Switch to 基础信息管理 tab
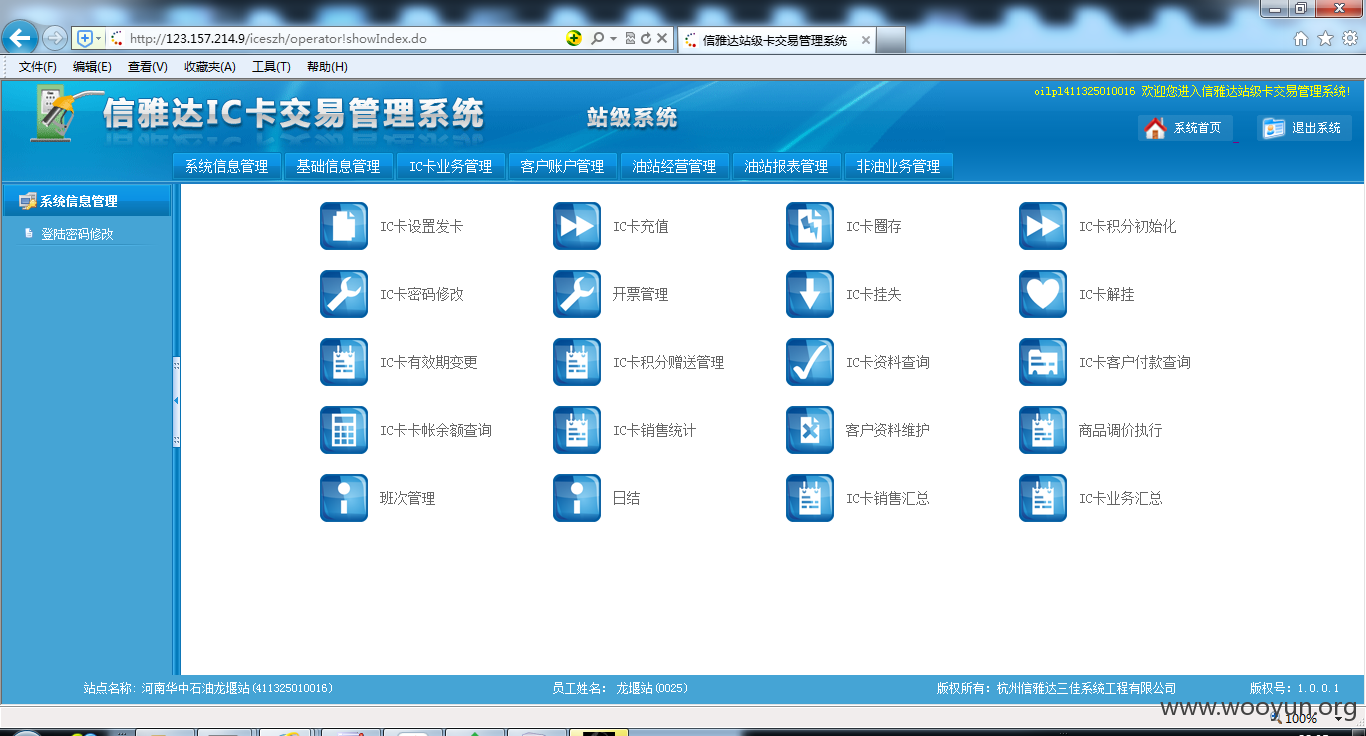 pos(339,166)
